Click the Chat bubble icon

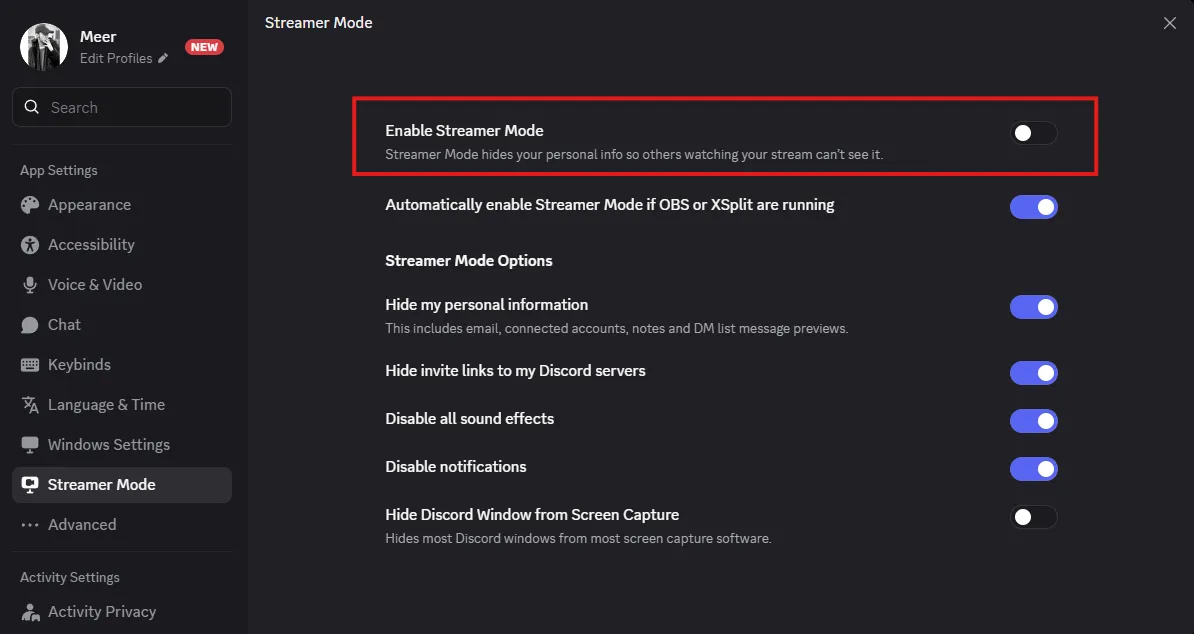tap(30, 325)
